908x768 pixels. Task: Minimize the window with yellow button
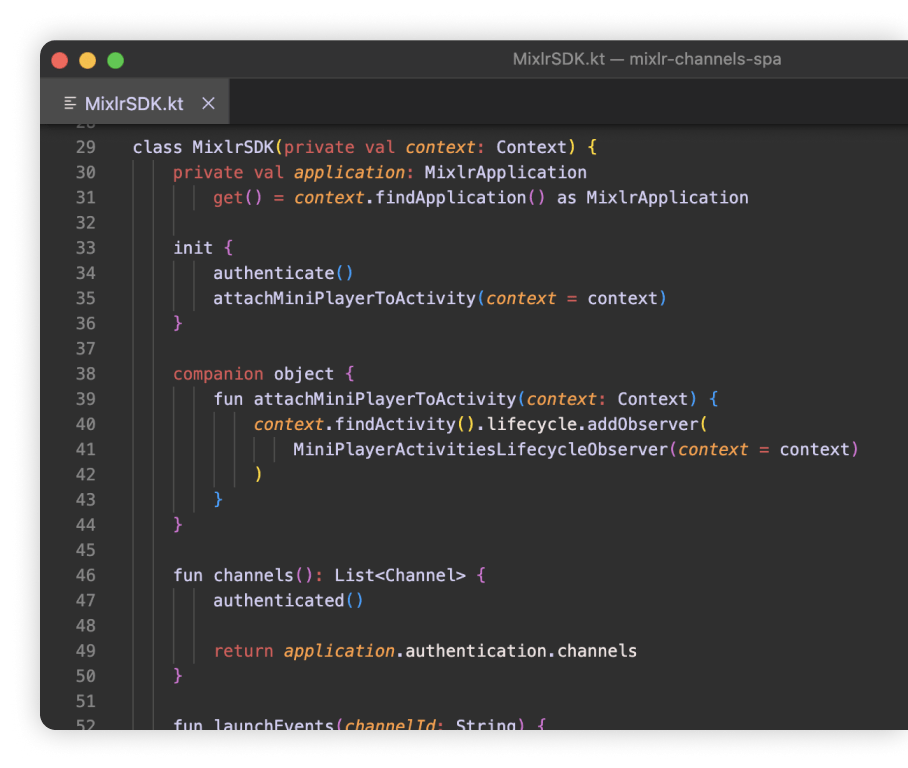(x=88, y=60)
